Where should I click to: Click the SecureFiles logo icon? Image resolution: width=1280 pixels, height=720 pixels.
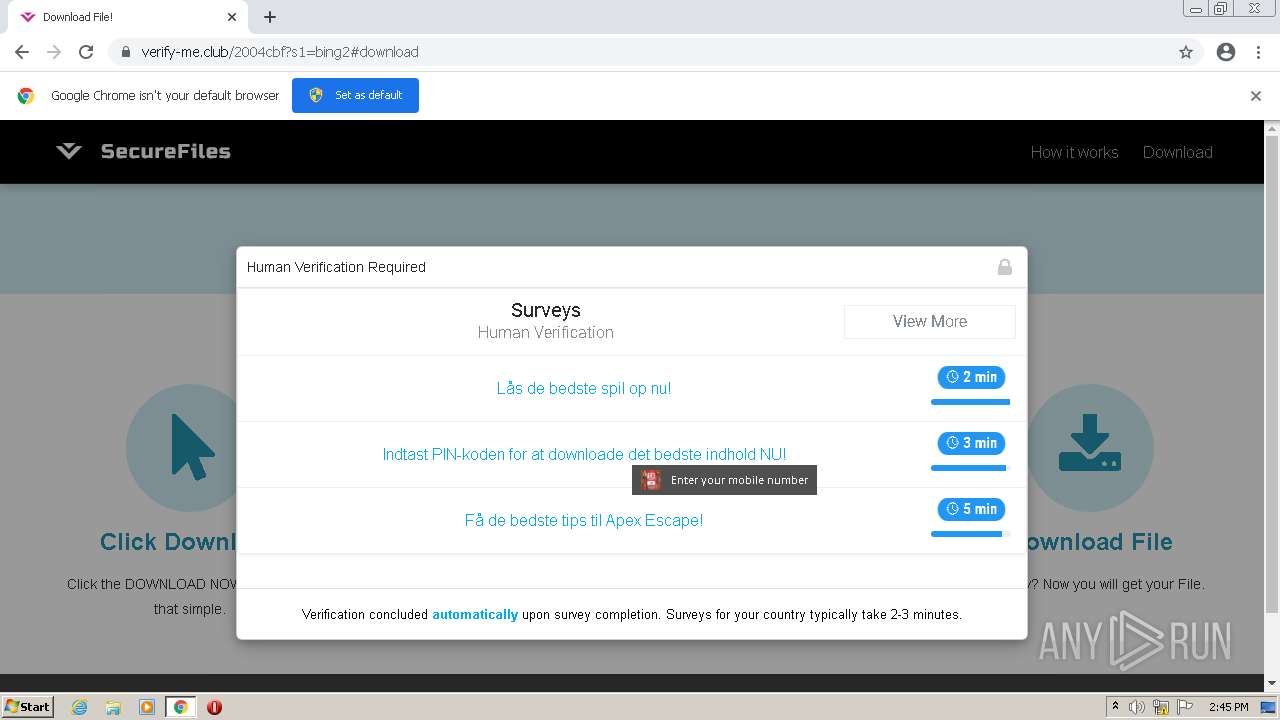click(x=69, y=151)
